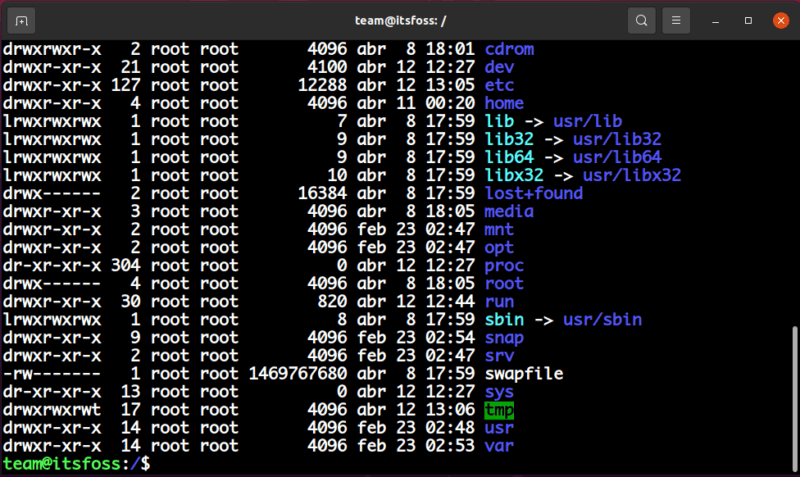Open the hamburger menu
This screenshot has width=800, height=477.
click(677, 20)
